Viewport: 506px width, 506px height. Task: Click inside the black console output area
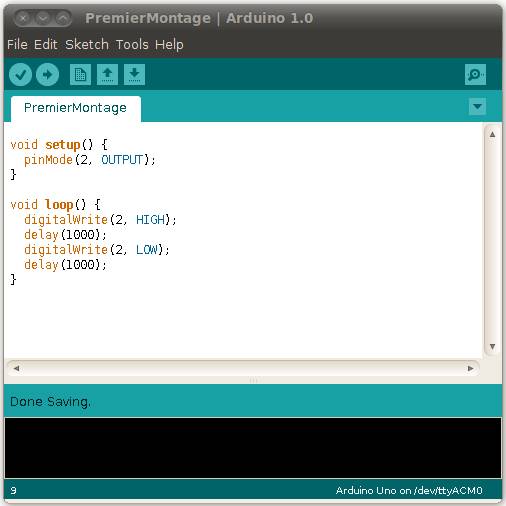coord(253,448)
